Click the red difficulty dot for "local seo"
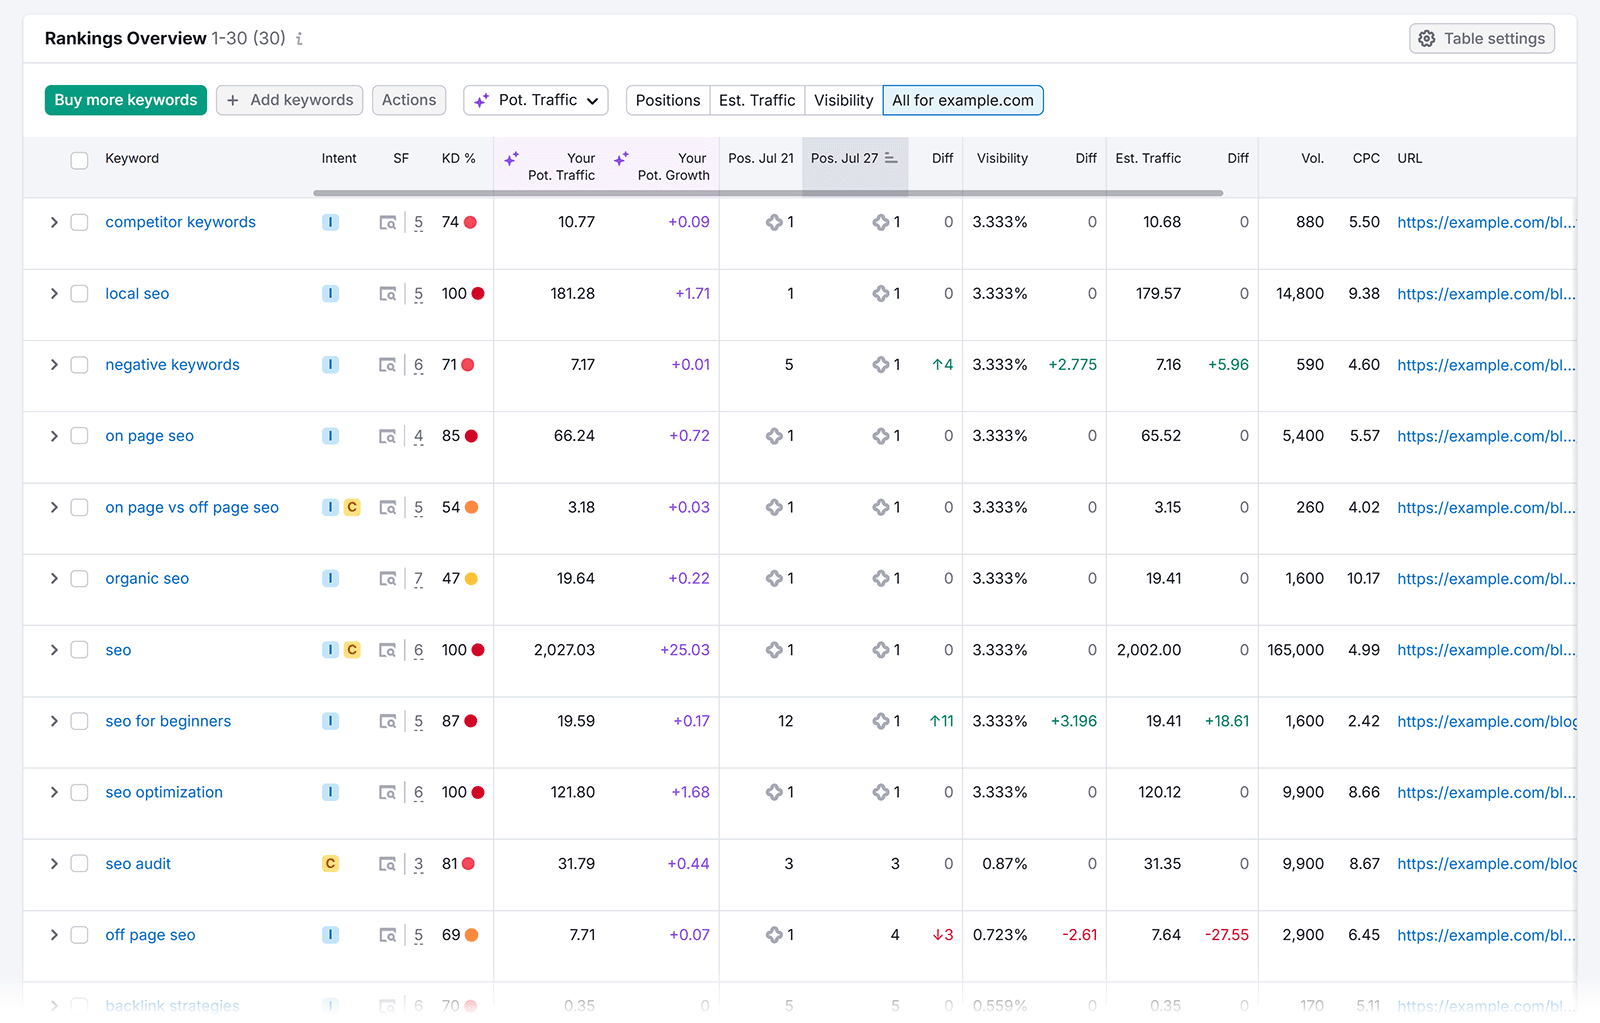This screenshot has width=1600, height=1023. click(478, 293)
